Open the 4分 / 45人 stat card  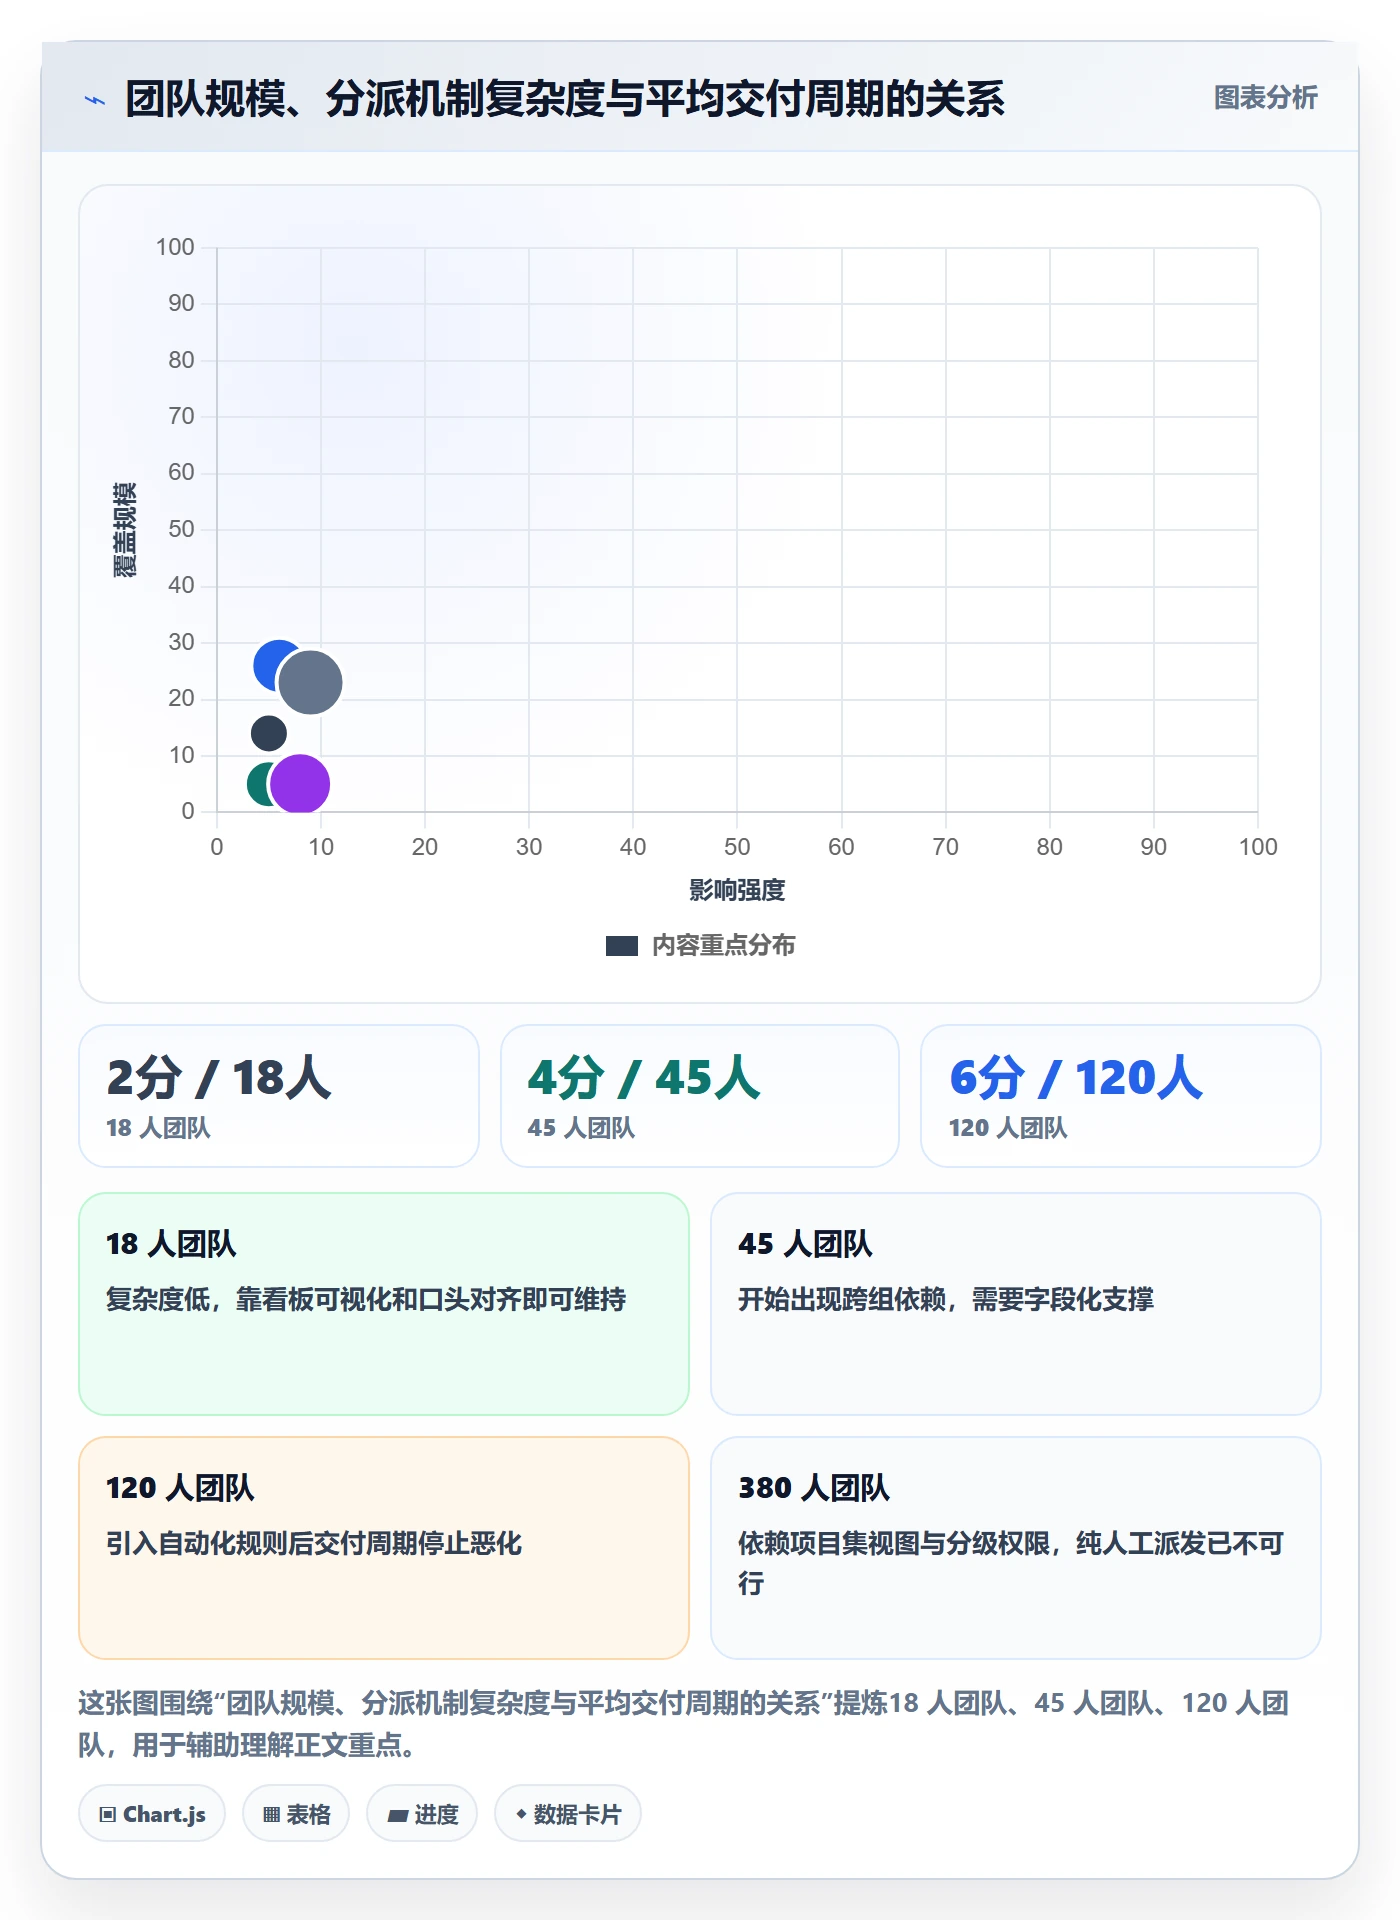[x=700, y=1095]
